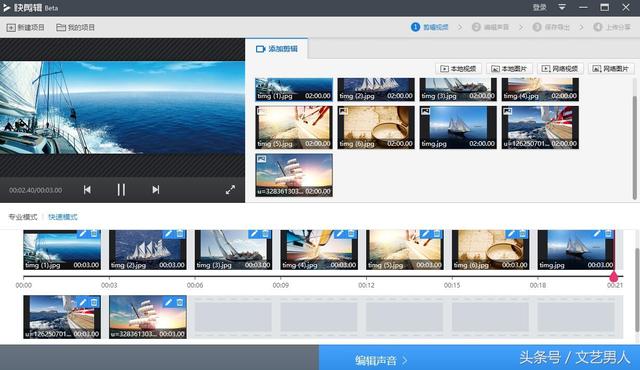Viewport: 640px width, 370px height.
Task: Click first empty clip slot in second timeline row
Action: [233, 317]
